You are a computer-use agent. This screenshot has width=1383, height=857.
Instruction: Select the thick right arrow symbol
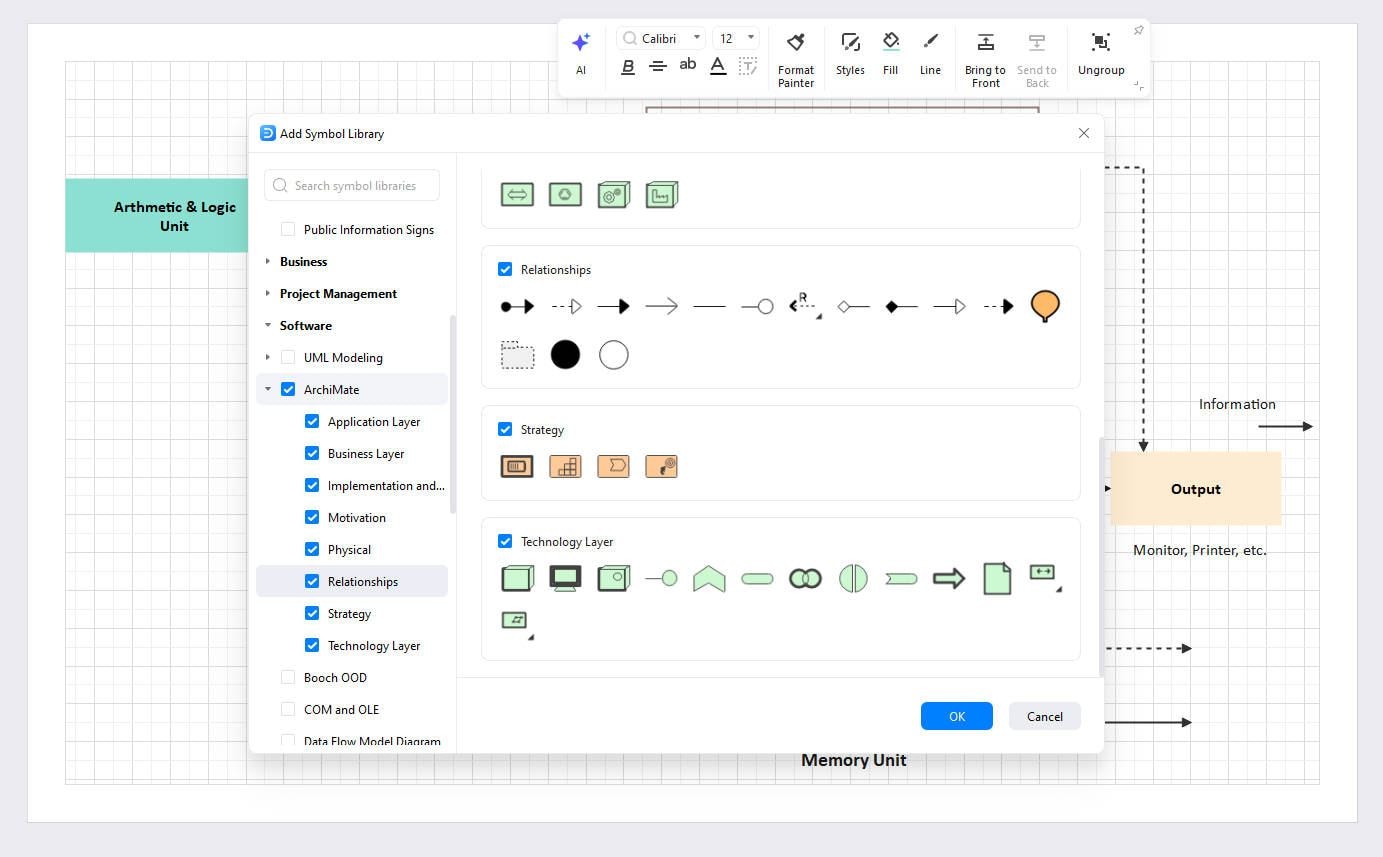pos(949,578)
